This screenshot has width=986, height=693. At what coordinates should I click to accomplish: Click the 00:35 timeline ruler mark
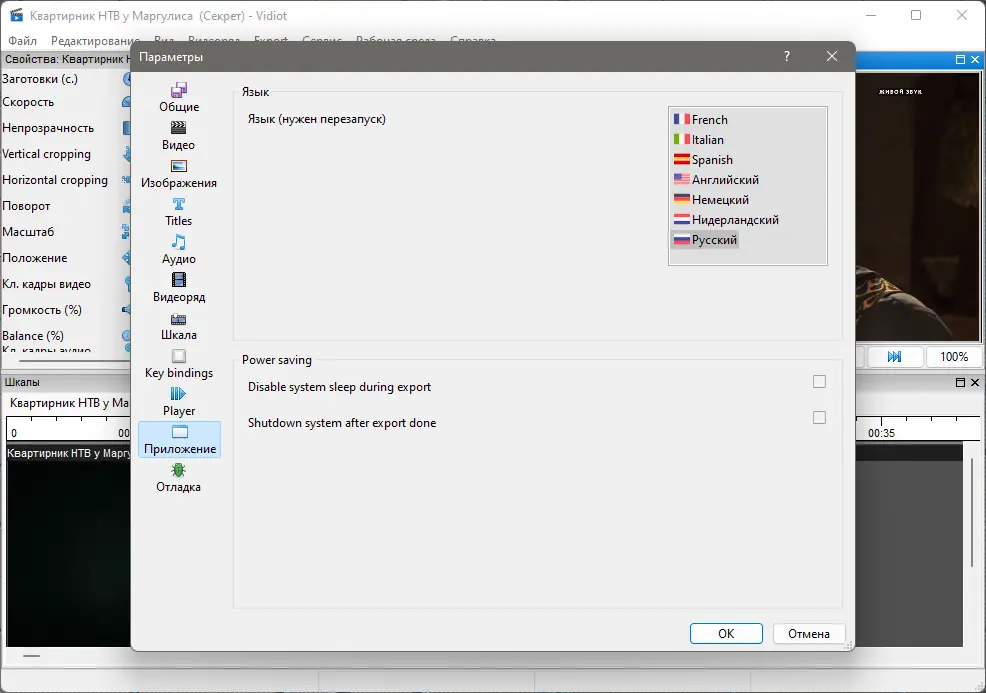point(881,433)
